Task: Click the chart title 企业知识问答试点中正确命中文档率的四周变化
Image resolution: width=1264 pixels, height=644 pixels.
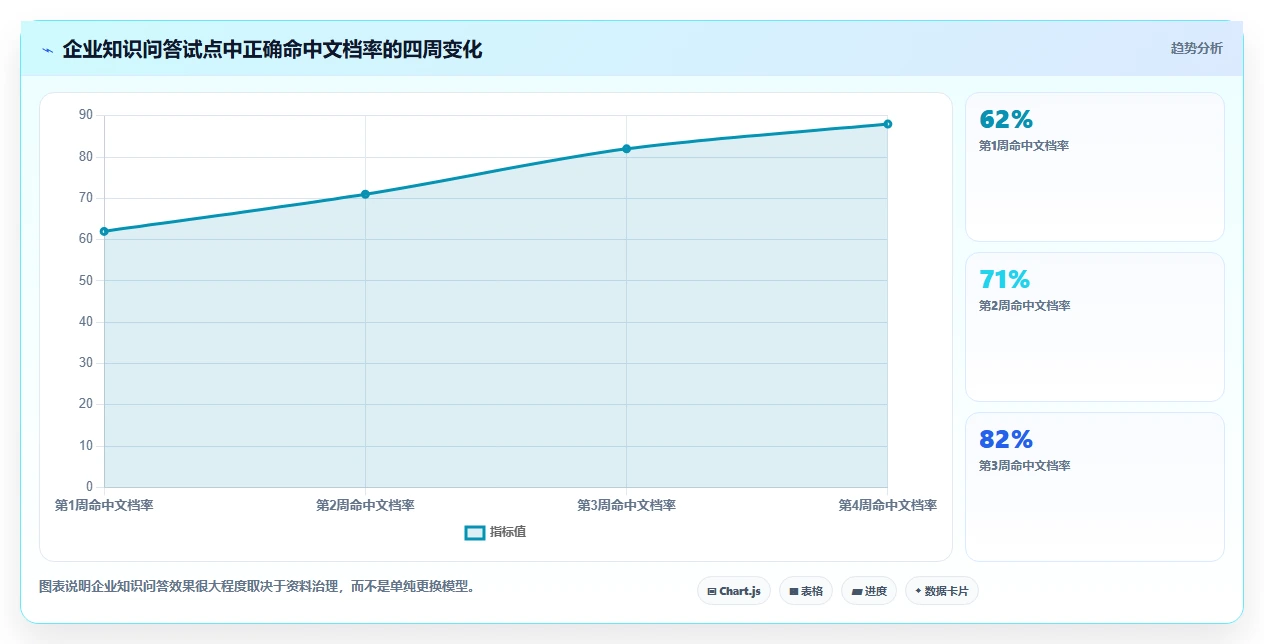Action: (x=272, y=49)
